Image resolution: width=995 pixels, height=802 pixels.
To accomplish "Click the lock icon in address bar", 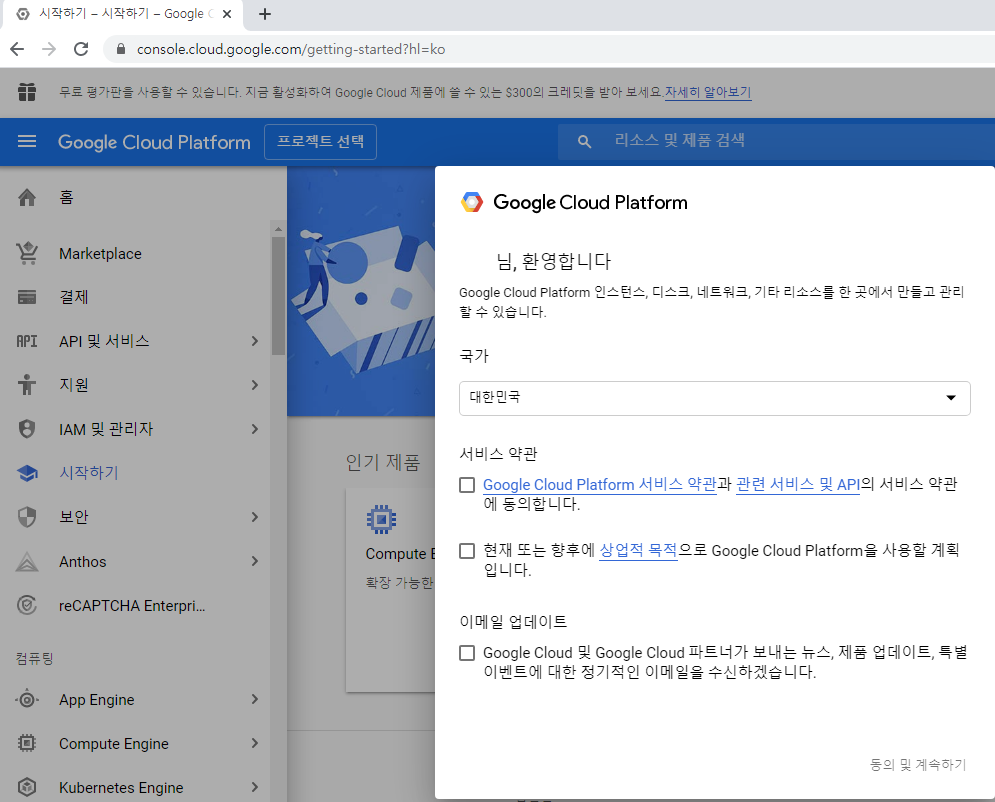I will pyautogui.click(x=121, y=49).
